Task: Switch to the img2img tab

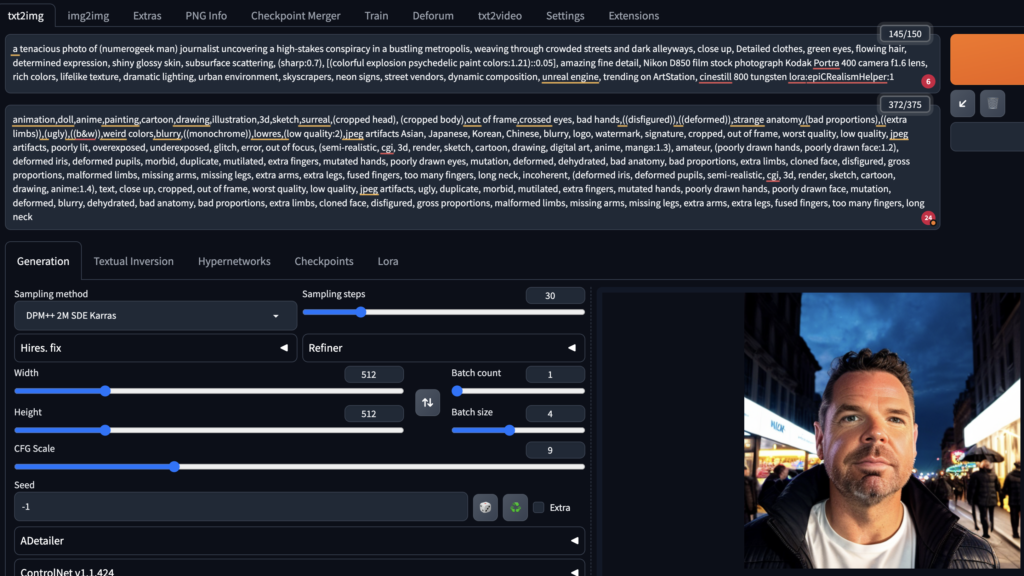Action: click(88, 16)
